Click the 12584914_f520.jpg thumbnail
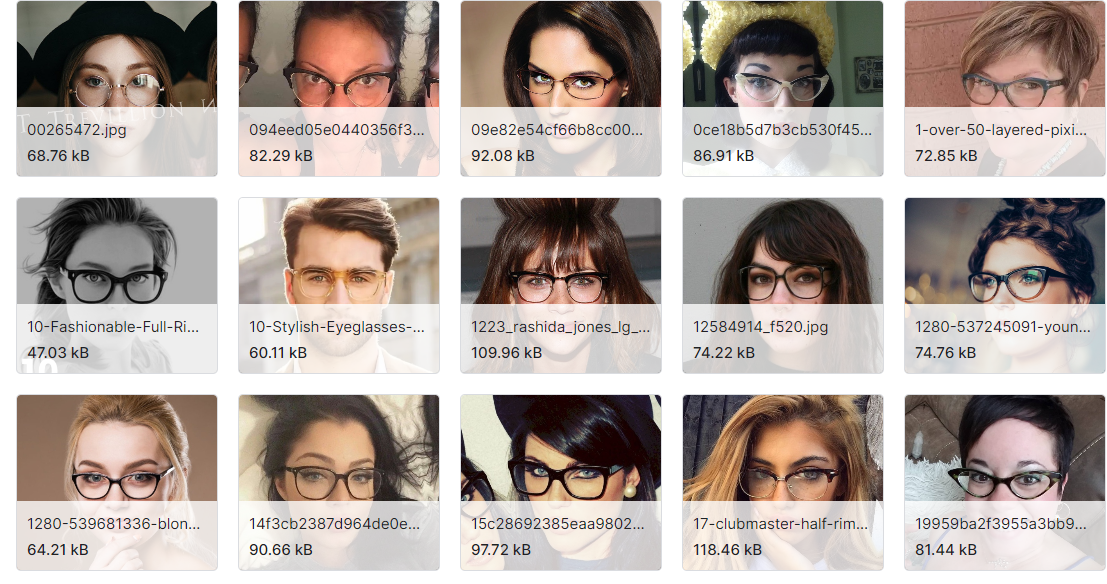The height and width of the screenshot is (584, 1107). (782, 285)
